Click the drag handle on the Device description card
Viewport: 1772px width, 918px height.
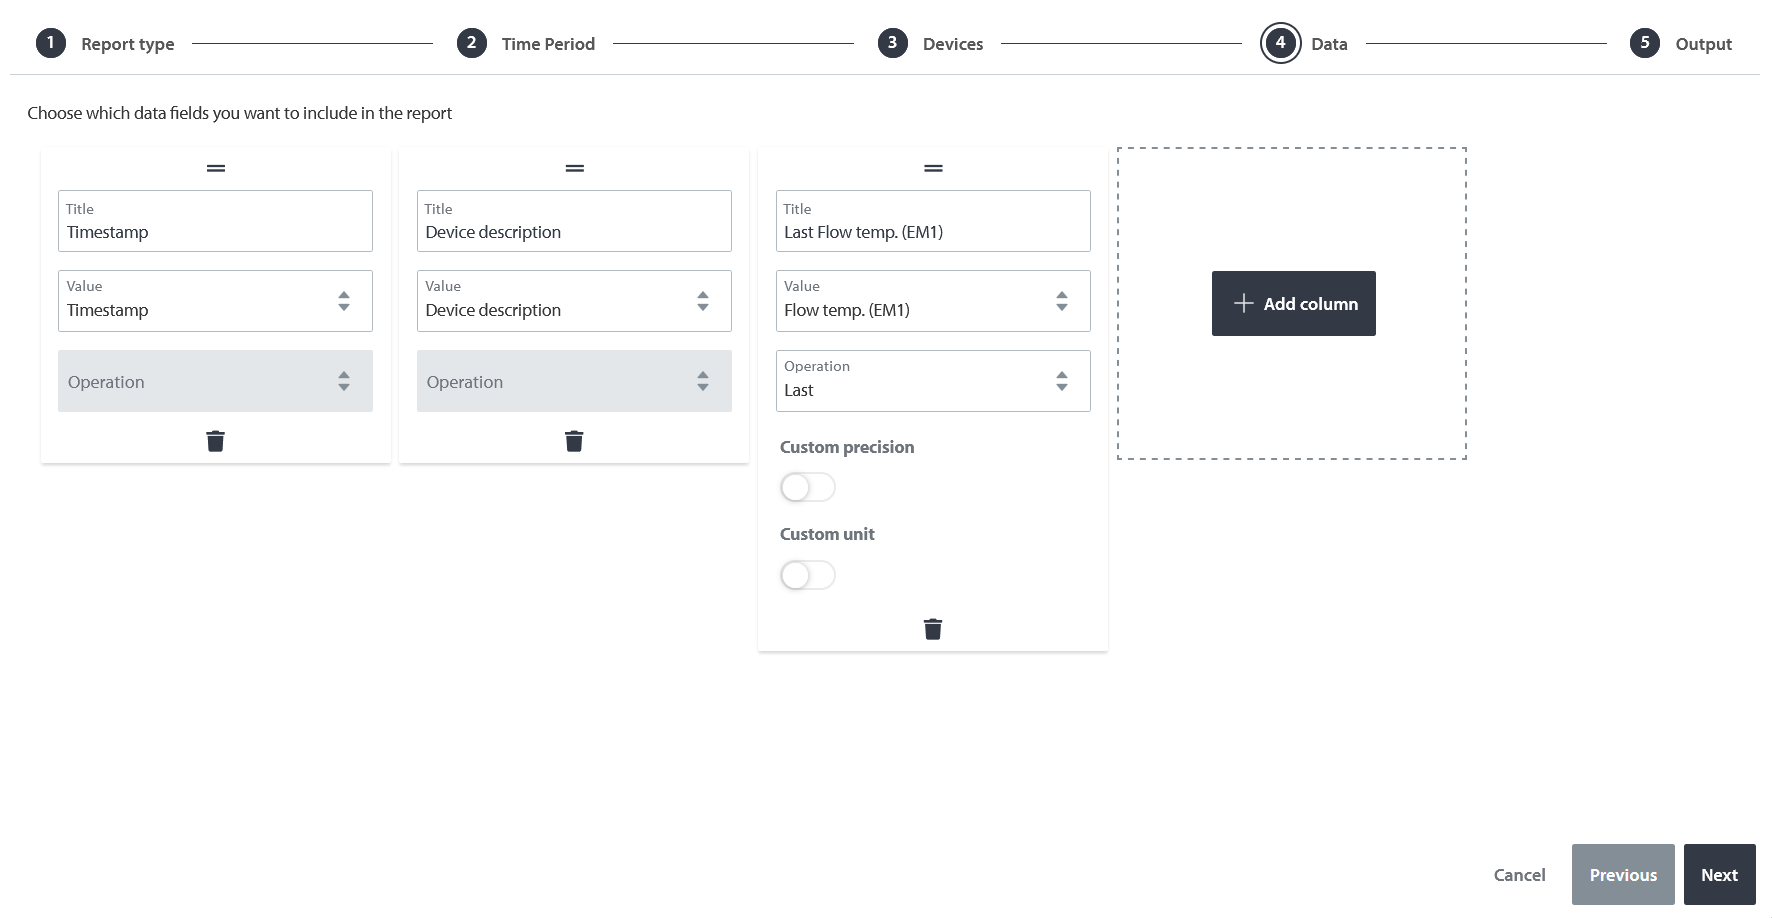[x=573, y=167]
